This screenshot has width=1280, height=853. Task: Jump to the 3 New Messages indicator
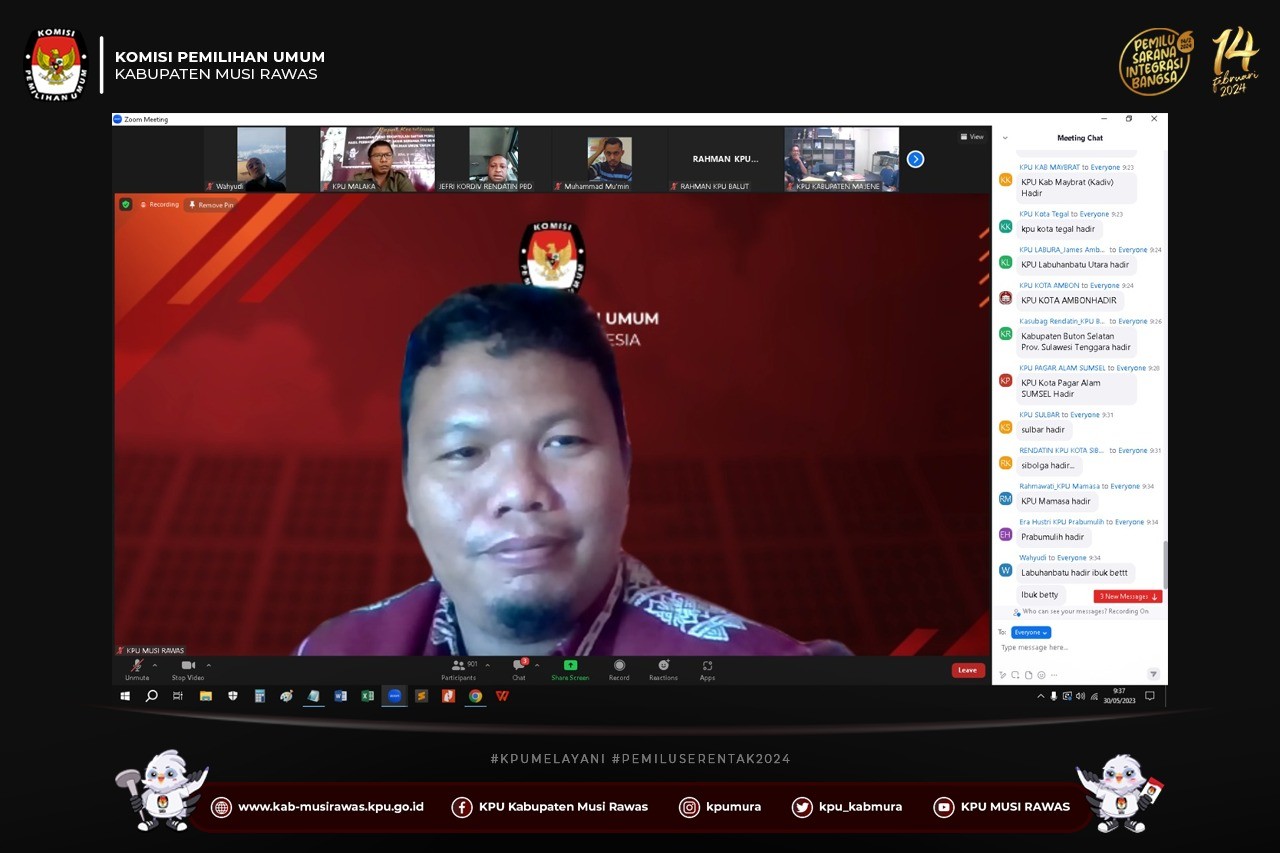tap(1127, 596)
